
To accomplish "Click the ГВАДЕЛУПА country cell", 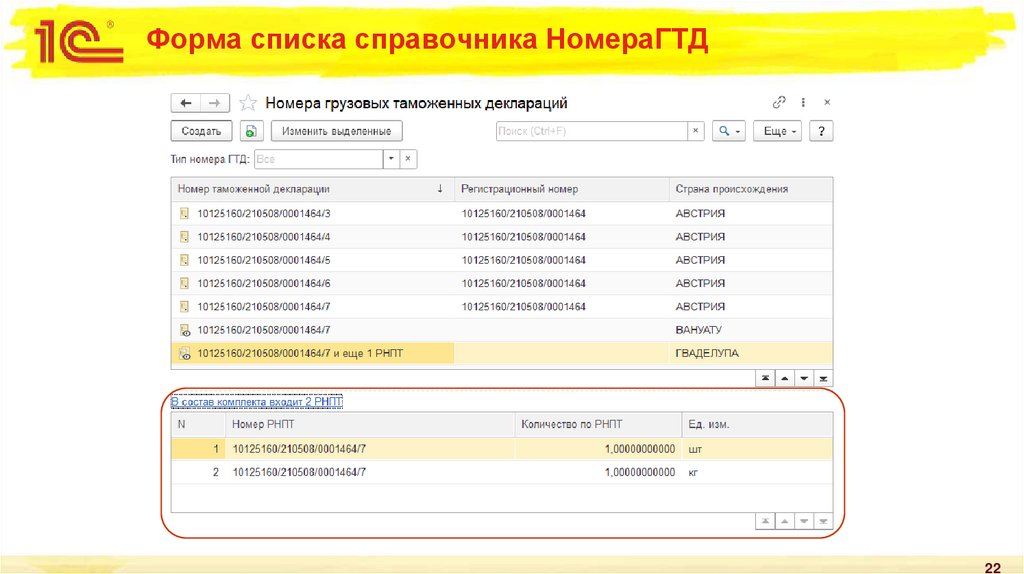I will coord(751,353).
